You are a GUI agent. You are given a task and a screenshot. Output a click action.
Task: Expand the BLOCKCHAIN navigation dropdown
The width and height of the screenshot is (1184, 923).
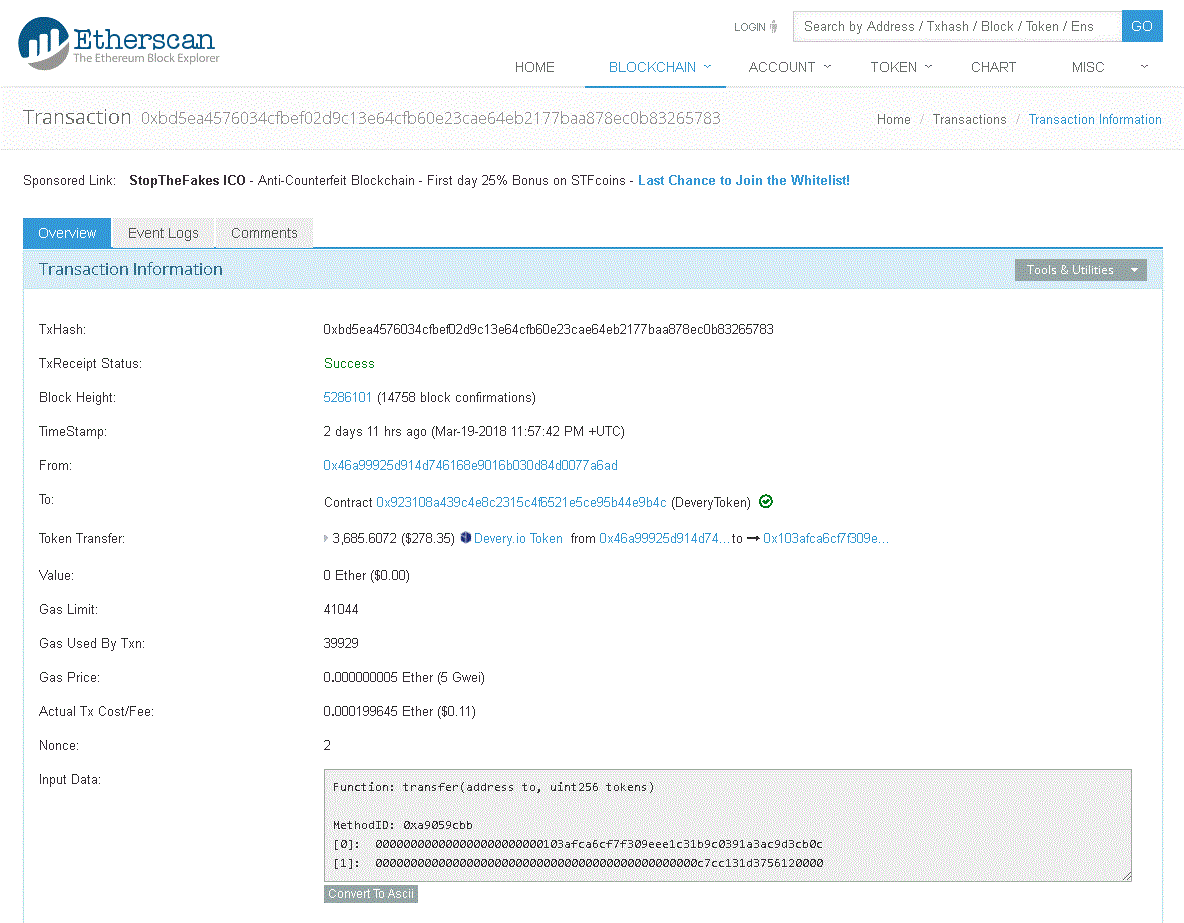pyautogui.click(x=654, y=67)
